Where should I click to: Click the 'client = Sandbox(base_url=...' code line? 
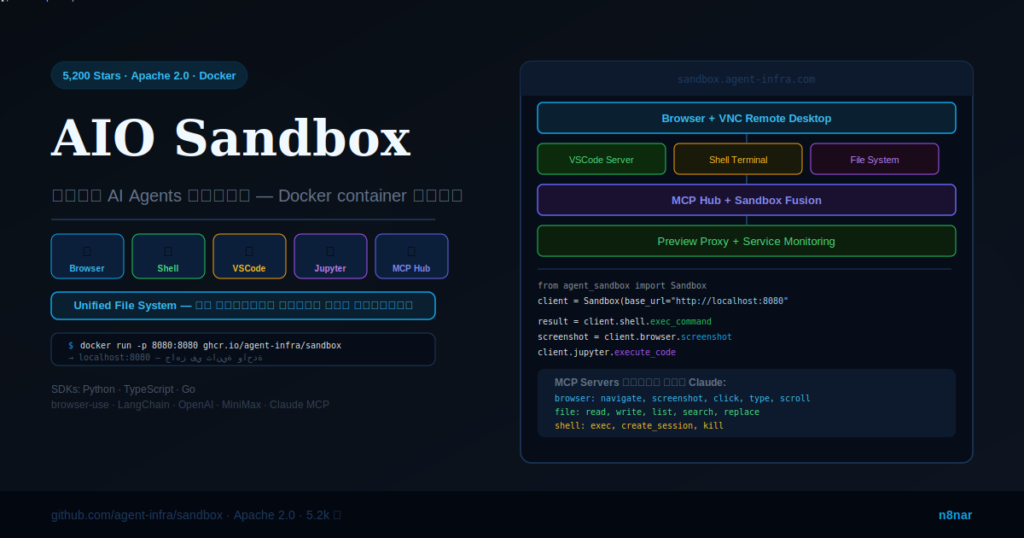[663, 301]
